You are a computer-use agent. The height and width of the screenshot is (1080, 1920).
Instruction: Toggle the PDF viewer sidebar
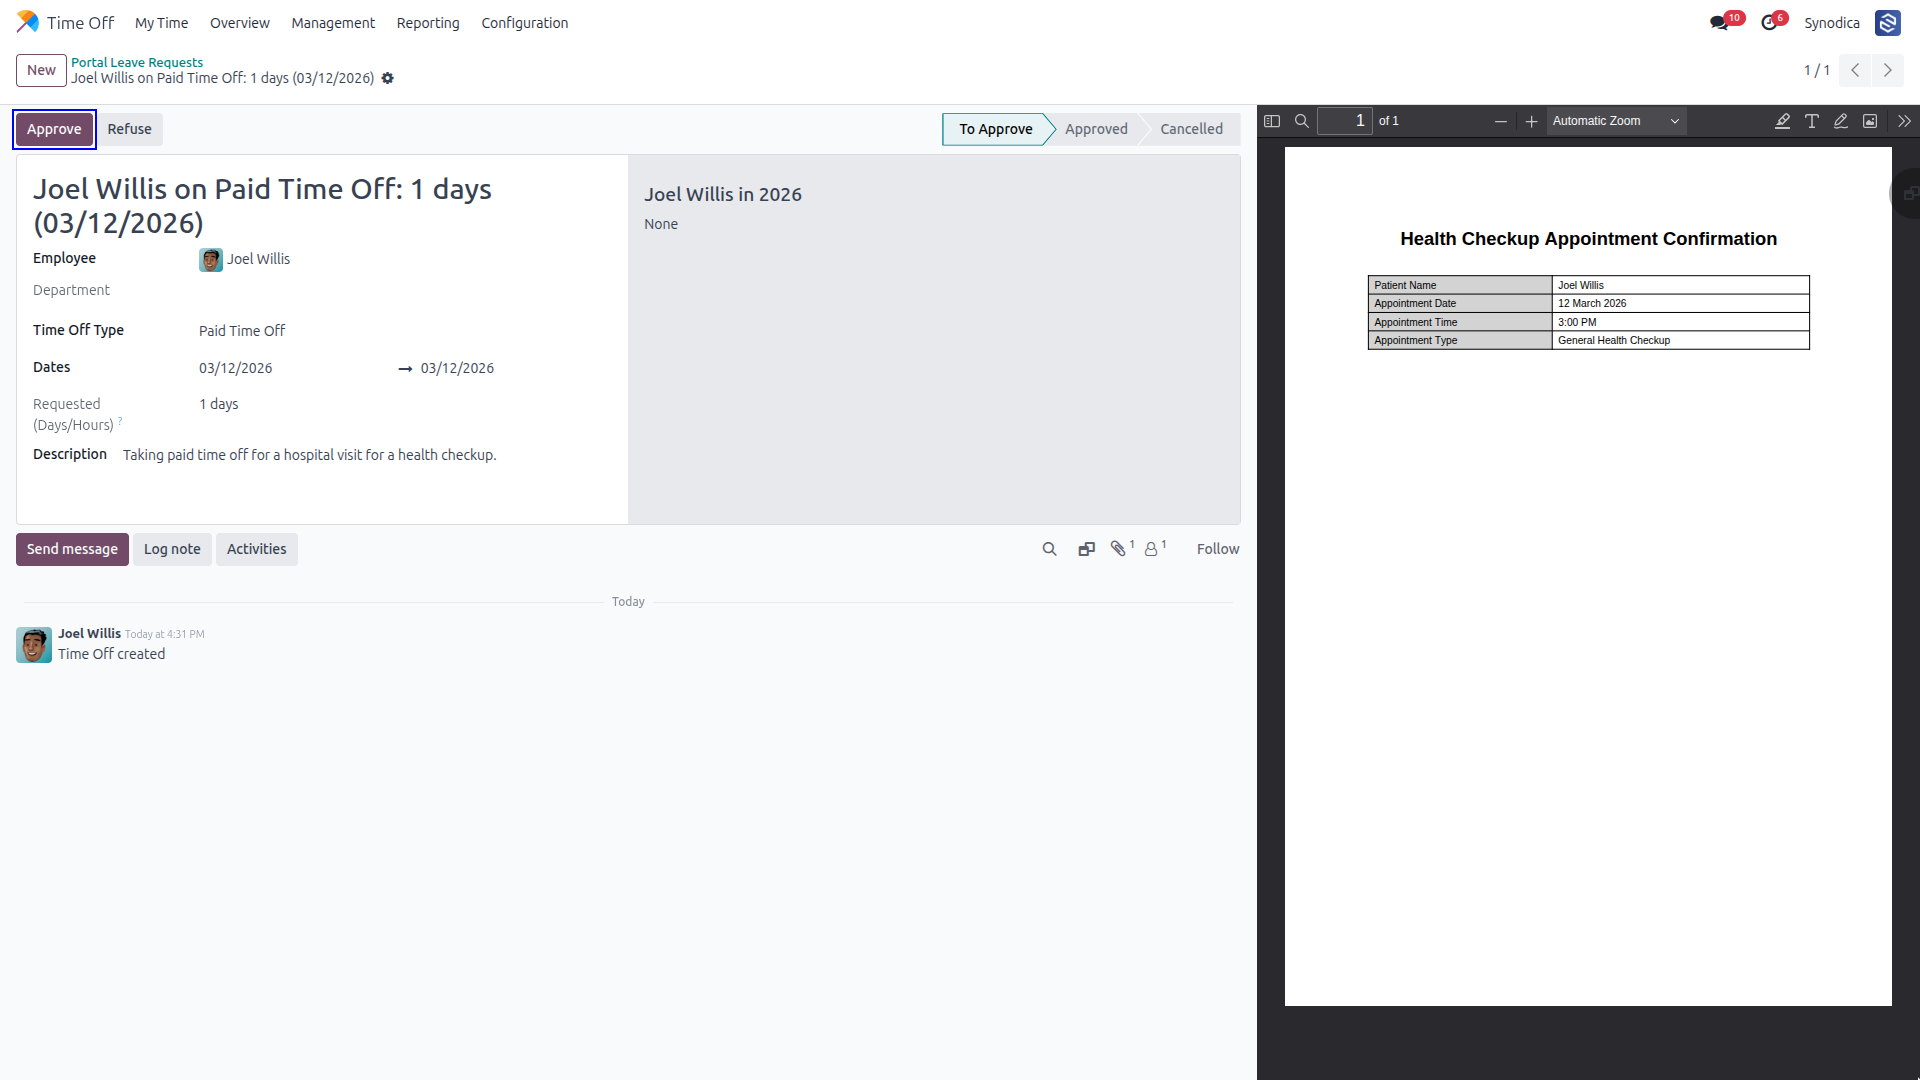point(1272,121)
